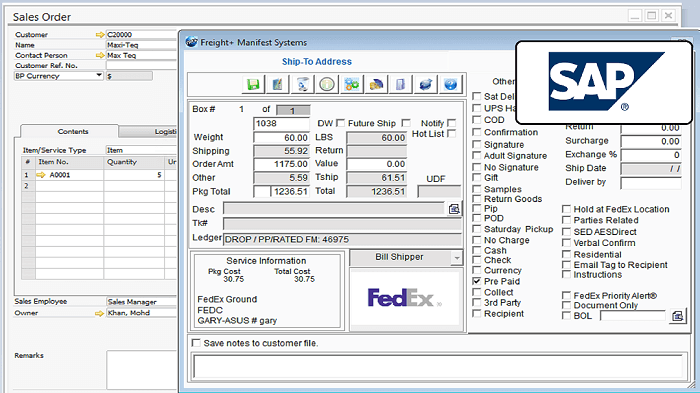Click the Surcharge input field

coord(651,141)
